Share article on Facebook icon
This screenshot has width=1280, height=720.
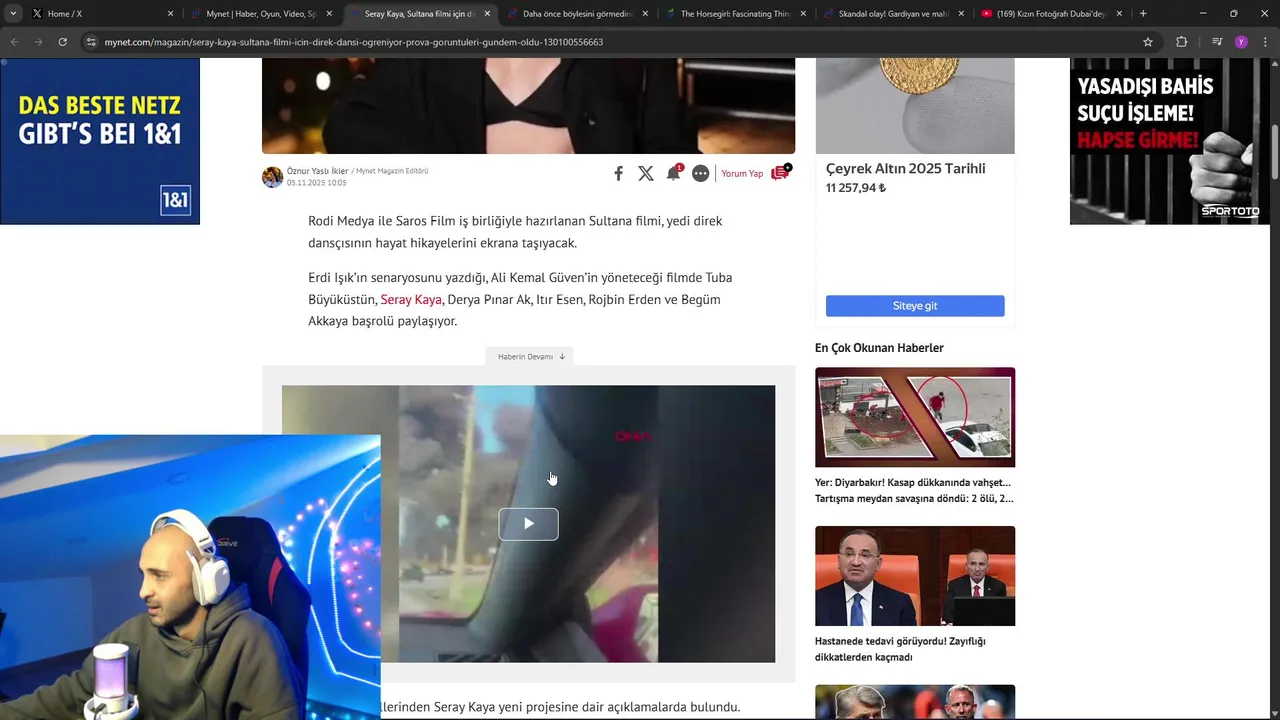click(618, 174)
